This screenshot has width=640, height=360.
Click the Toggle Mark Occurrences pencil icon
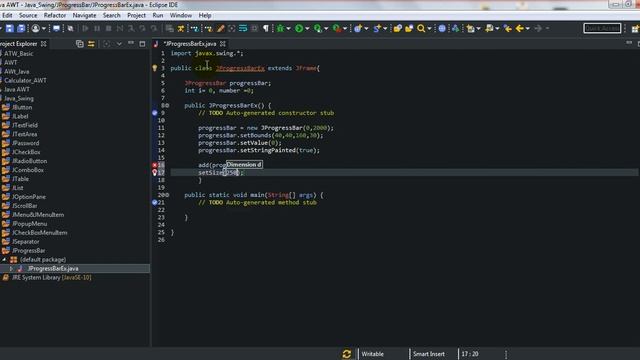coord(220,28)
